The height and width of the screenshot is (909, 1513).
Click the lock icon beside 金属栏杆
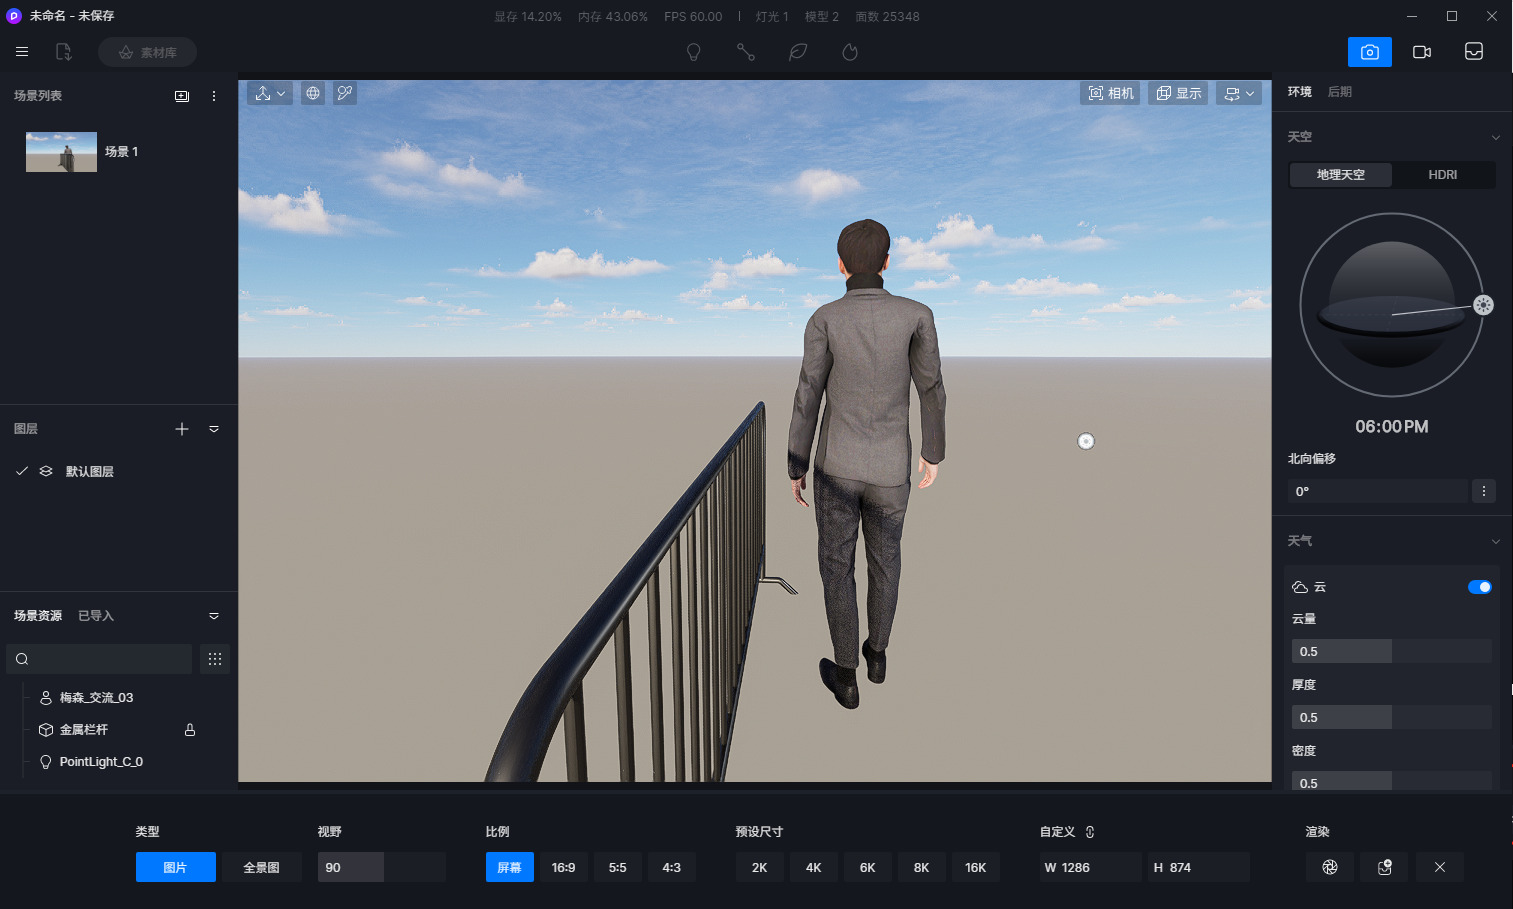(x=190, y=730)
